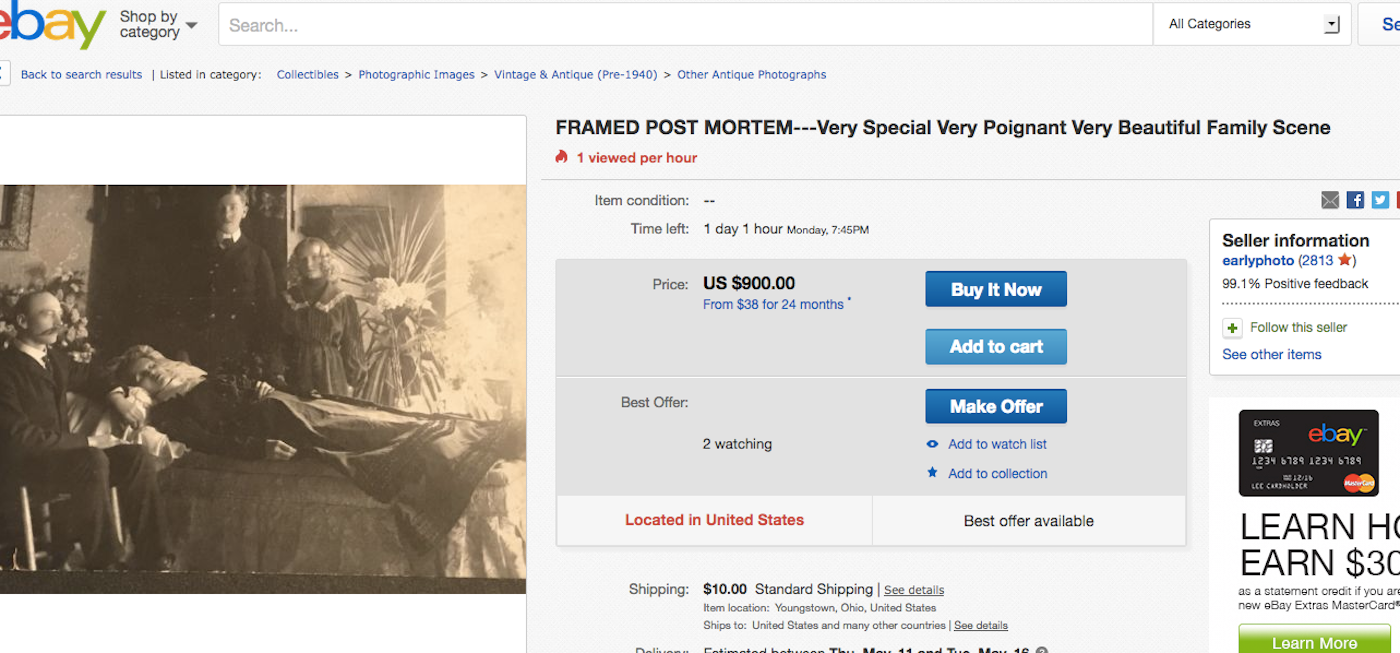The height and width of the screenshot is (653, 1400).
Task: Go to Photographic Images breadcrumb
Action: click(x=416, y=75)
